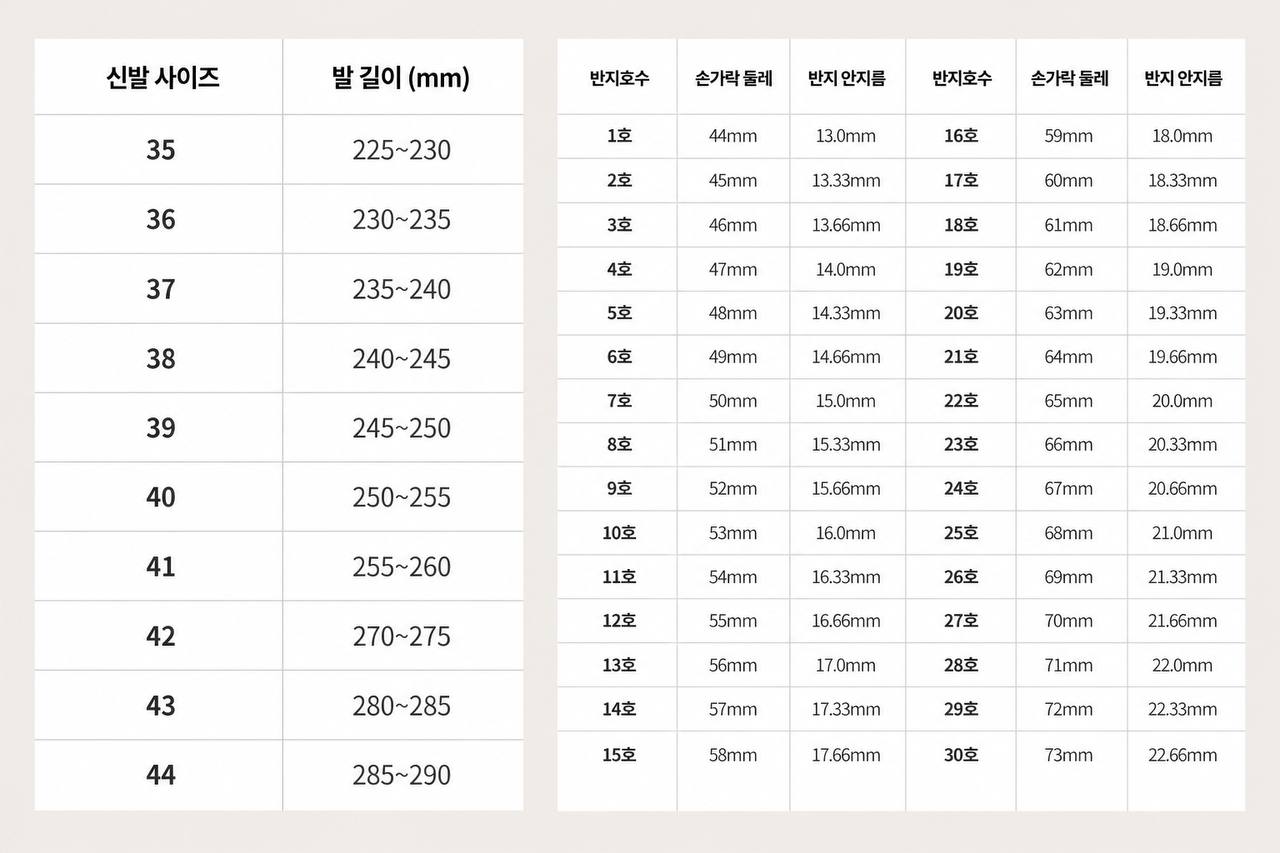This screenshot has height=853, width=1280.
Task: Select the 285~290 foot length cell
Action: (401, 775)
